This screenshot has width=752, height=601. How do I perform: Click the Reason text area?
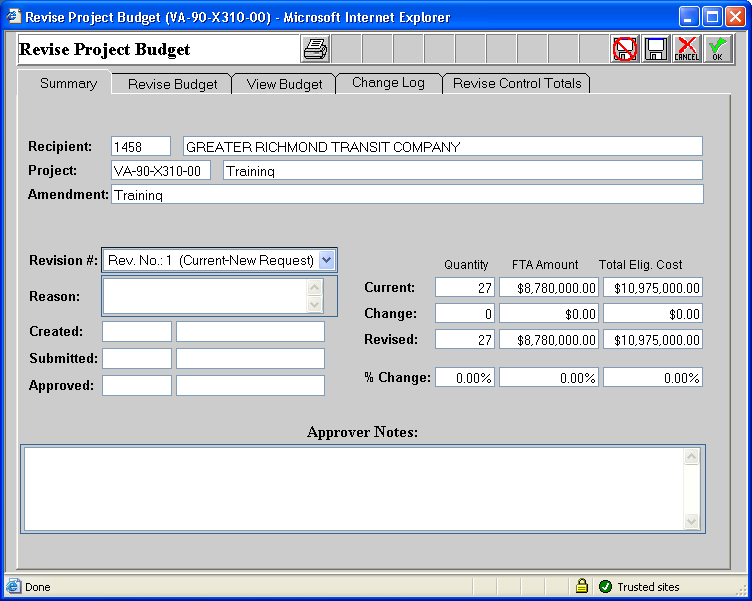pos(205,296)
